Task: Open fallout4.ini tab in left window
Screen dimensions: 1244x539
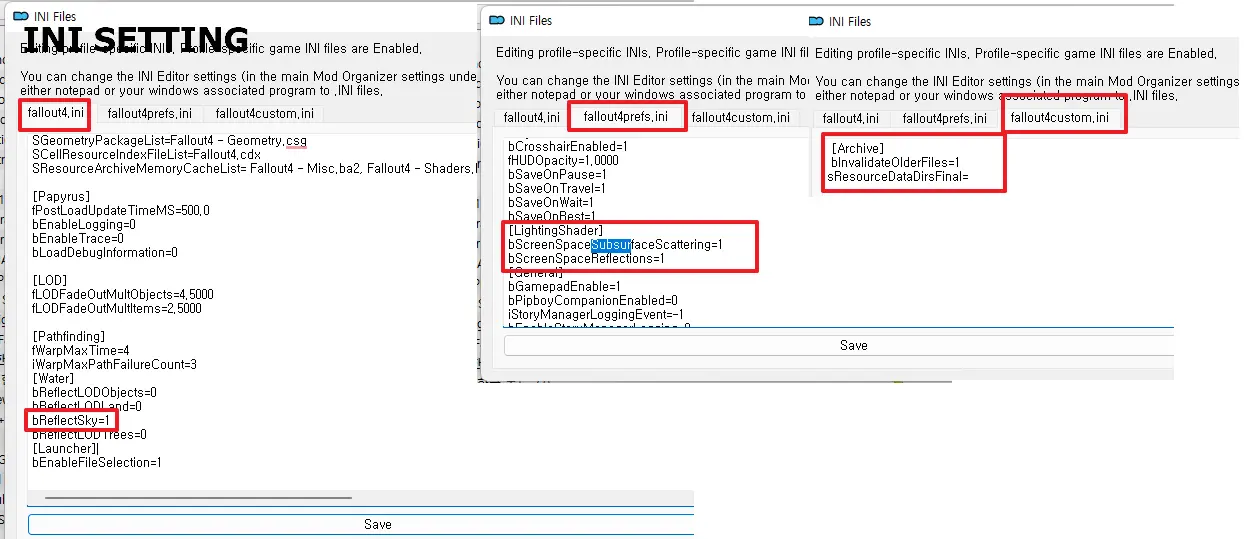Action: pyautogui.click(x=54, y=113)
